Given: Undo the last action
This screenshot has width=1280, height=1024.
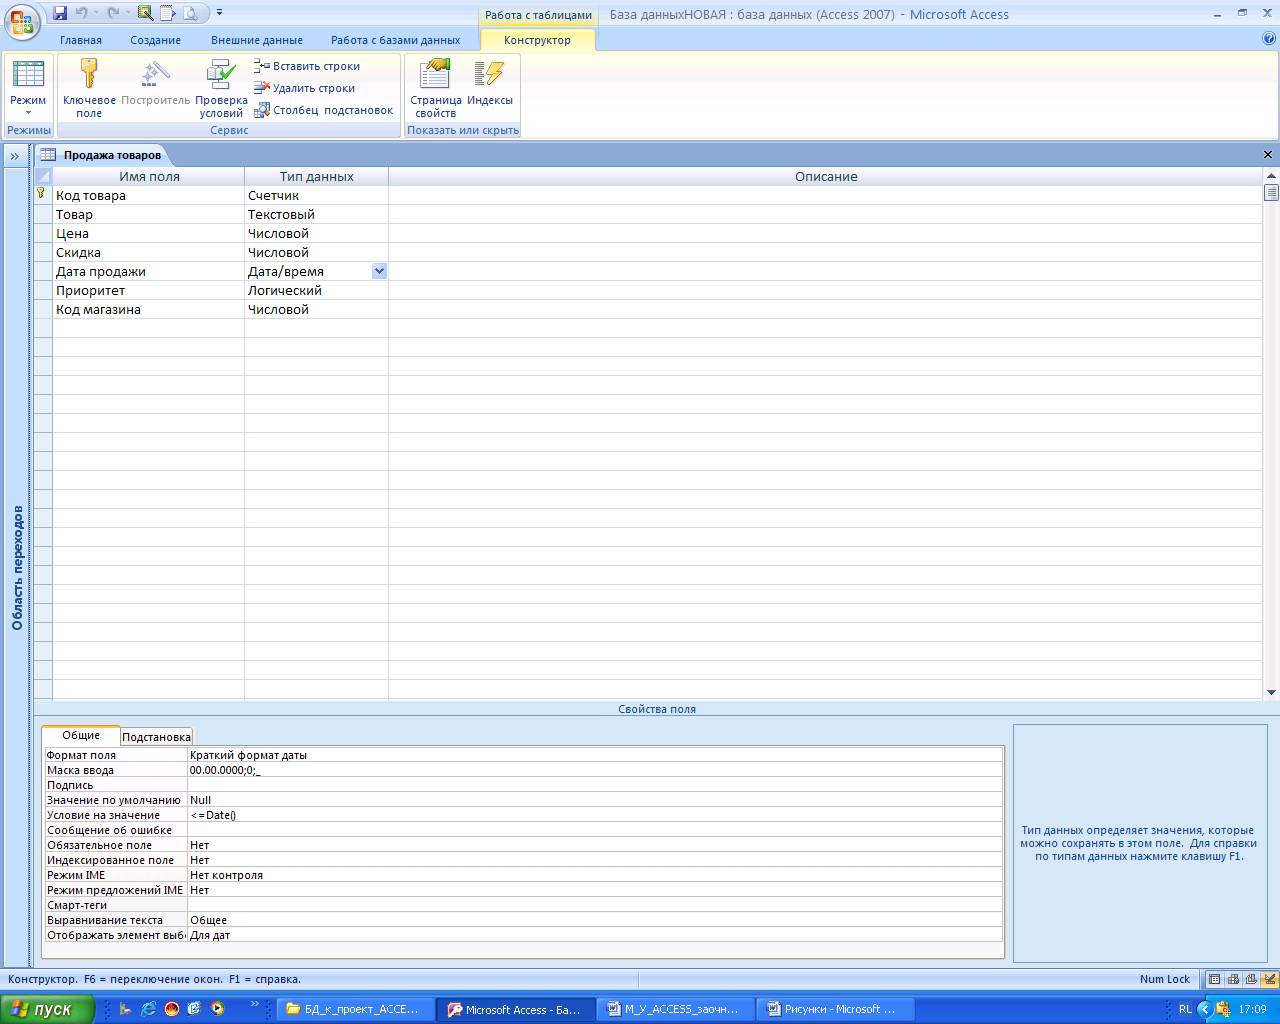Looking at the screenshot, I should [x=82, y=13].
